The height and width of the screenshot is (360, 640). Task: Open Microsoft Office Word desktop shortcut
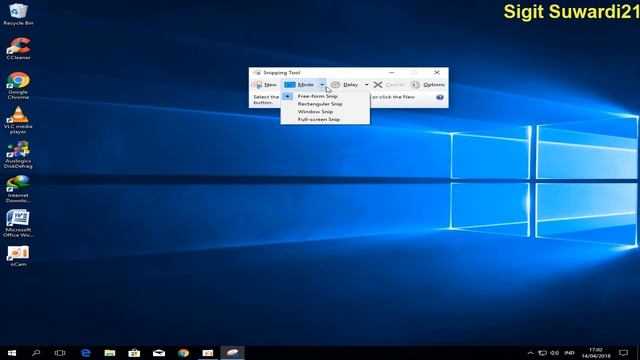tap(18, 224)
